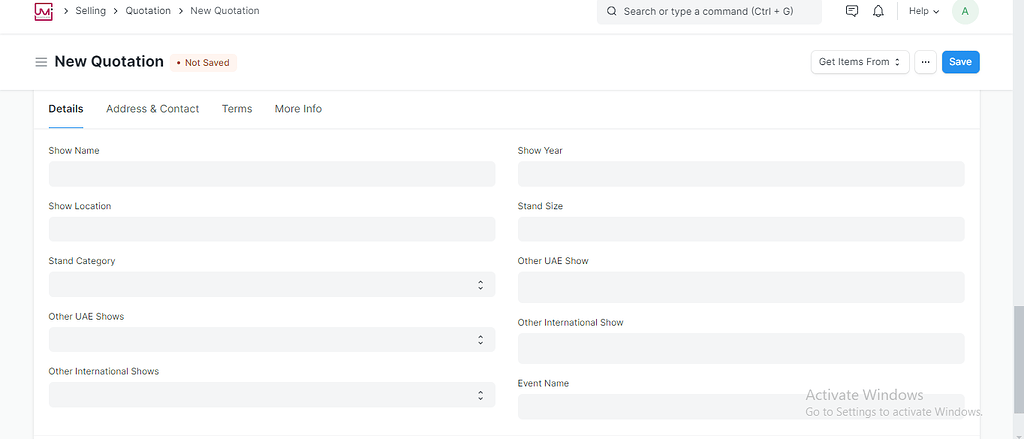Viewport: 1024px width, 439px height.
Task: Click the Save button
Action: (x=960, y=62)
